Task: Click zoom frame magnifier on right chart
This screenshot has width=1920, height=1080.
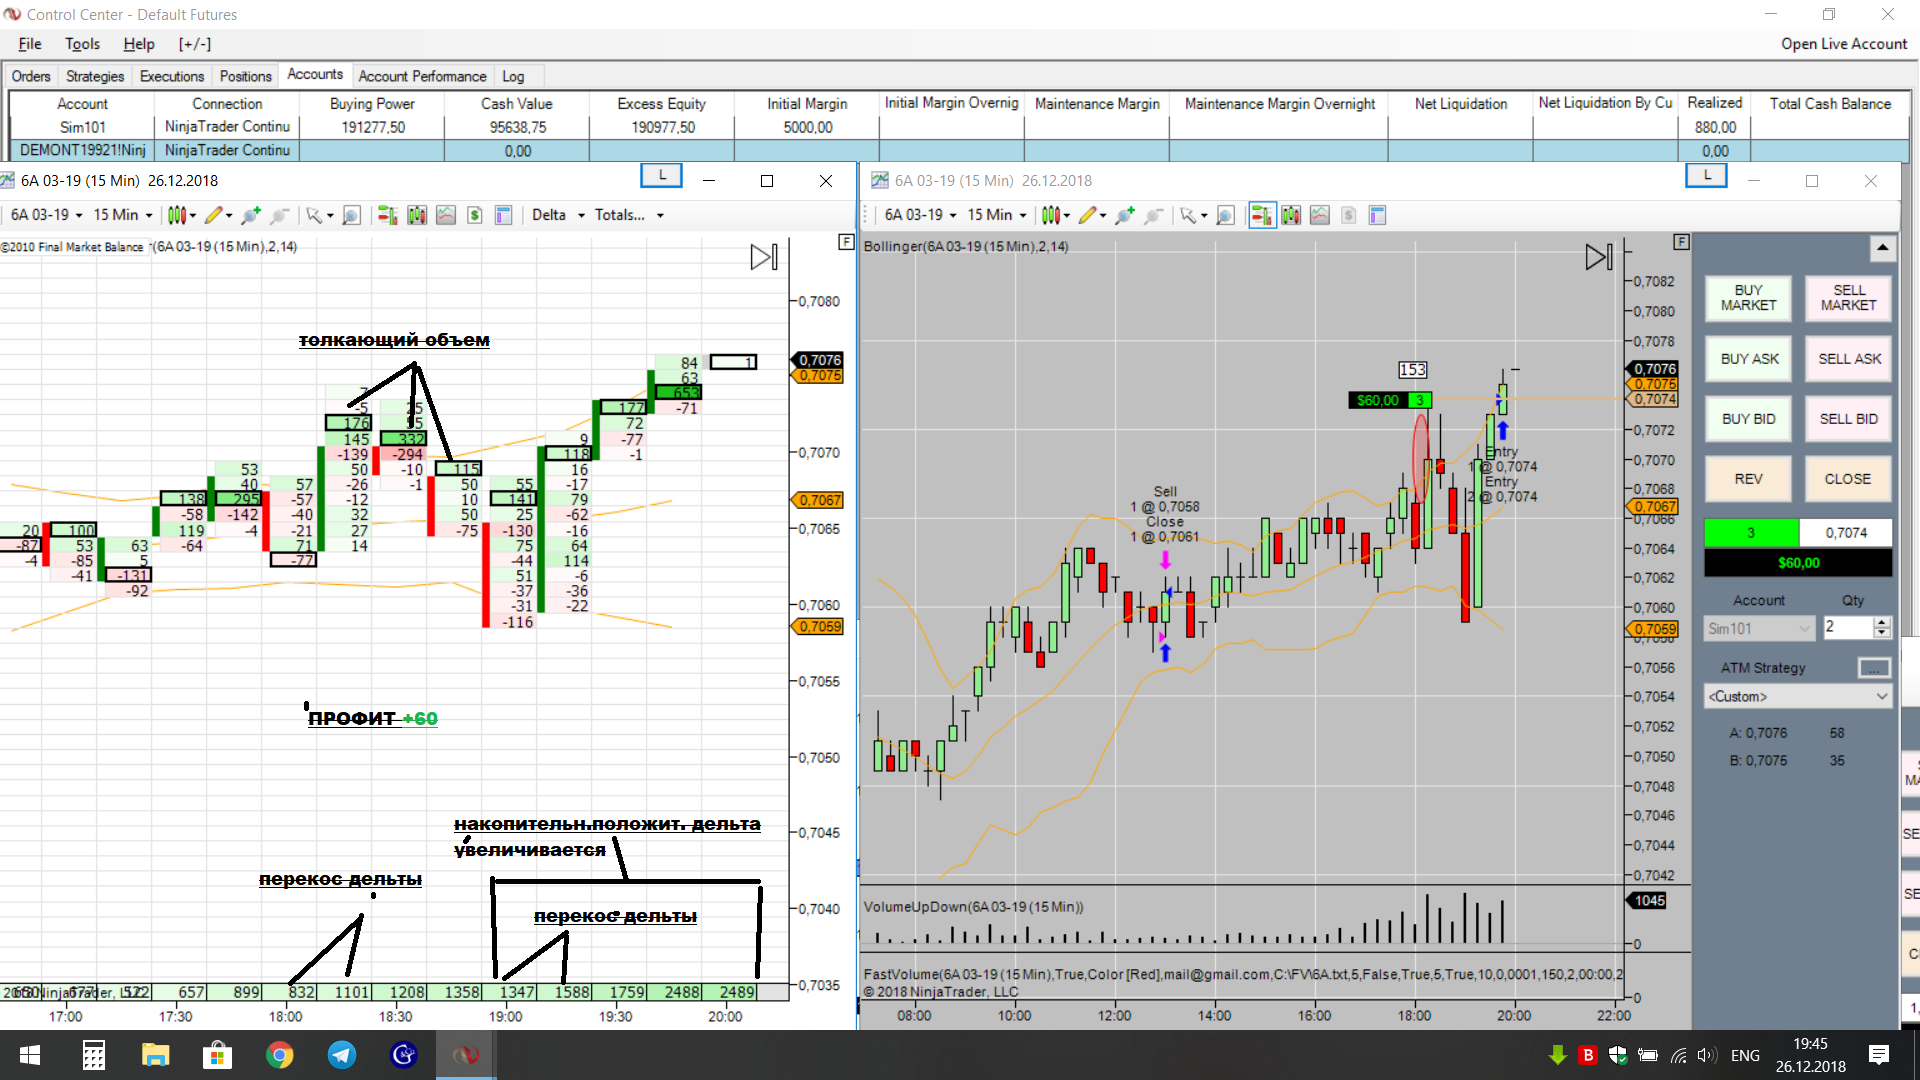Action: [1225, 215]
